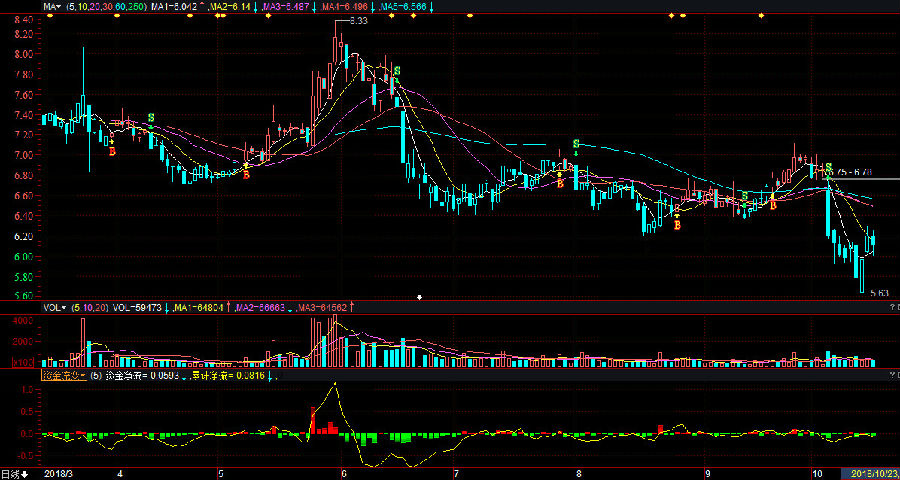Click the green S marker right of the 8.33 peak

click(397, 71)
